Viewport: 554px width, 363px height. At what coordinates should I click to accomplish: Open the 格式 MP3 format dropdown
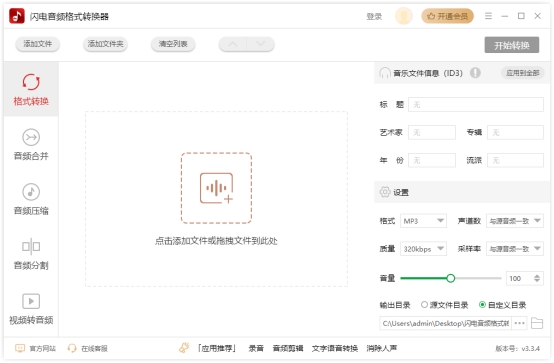point(423,221)
